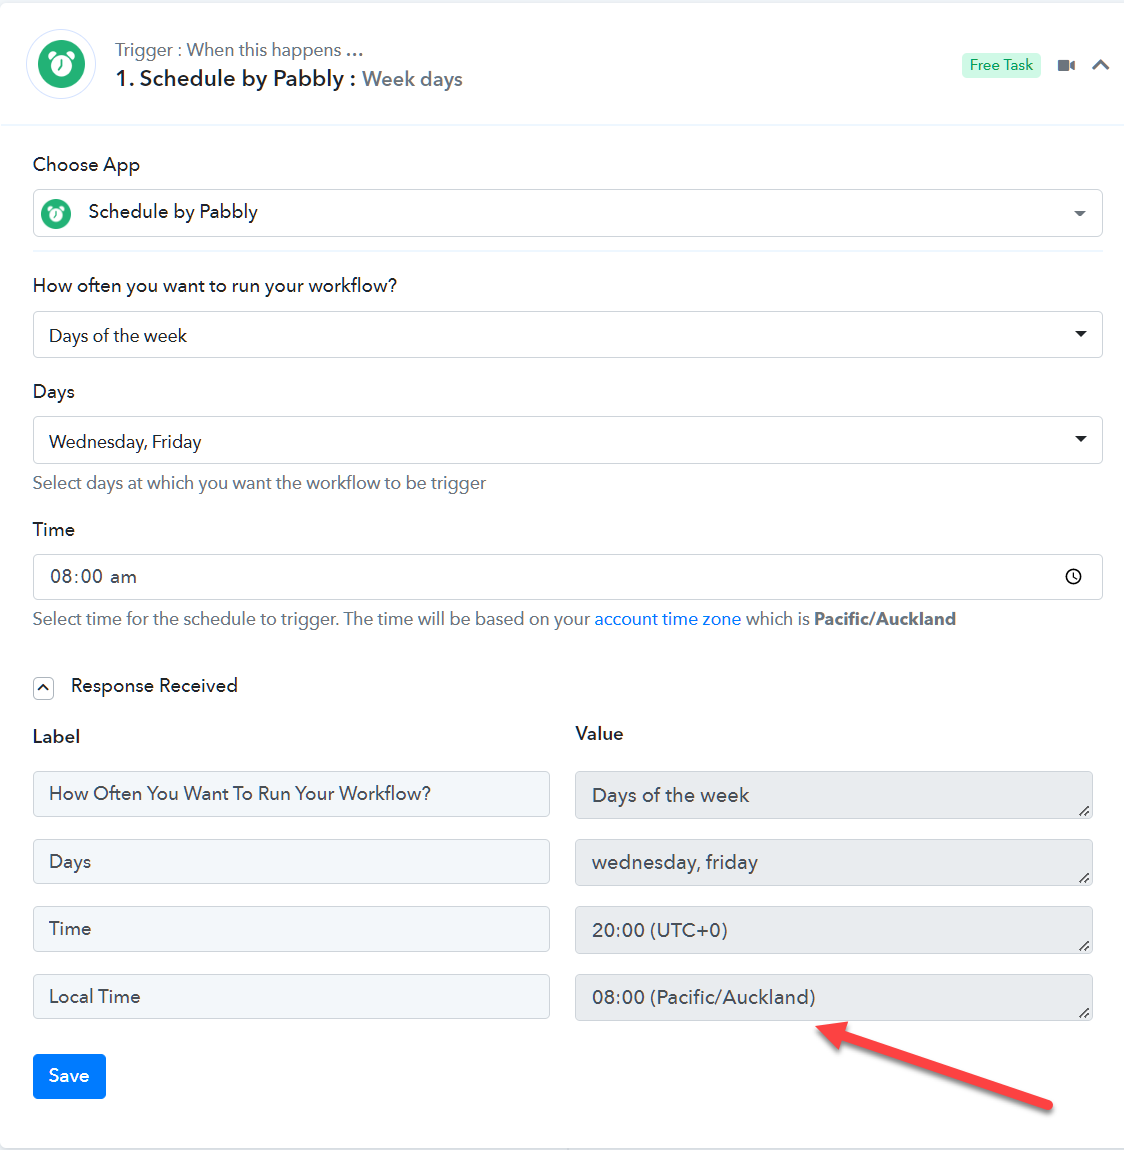
Task: Click the clock icon in Time field
Action: (1073, 576)
